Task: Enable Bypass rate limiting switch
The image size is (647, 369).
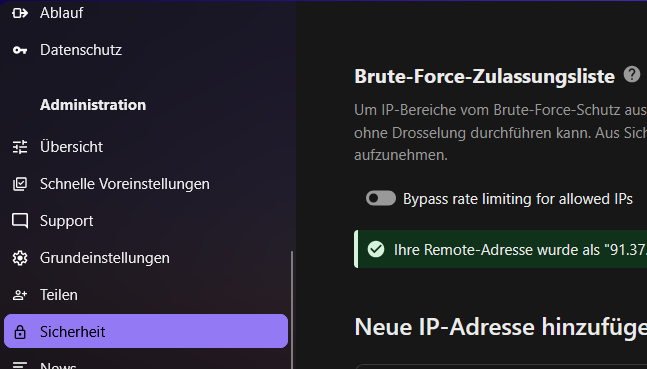Action: point(381,199)
